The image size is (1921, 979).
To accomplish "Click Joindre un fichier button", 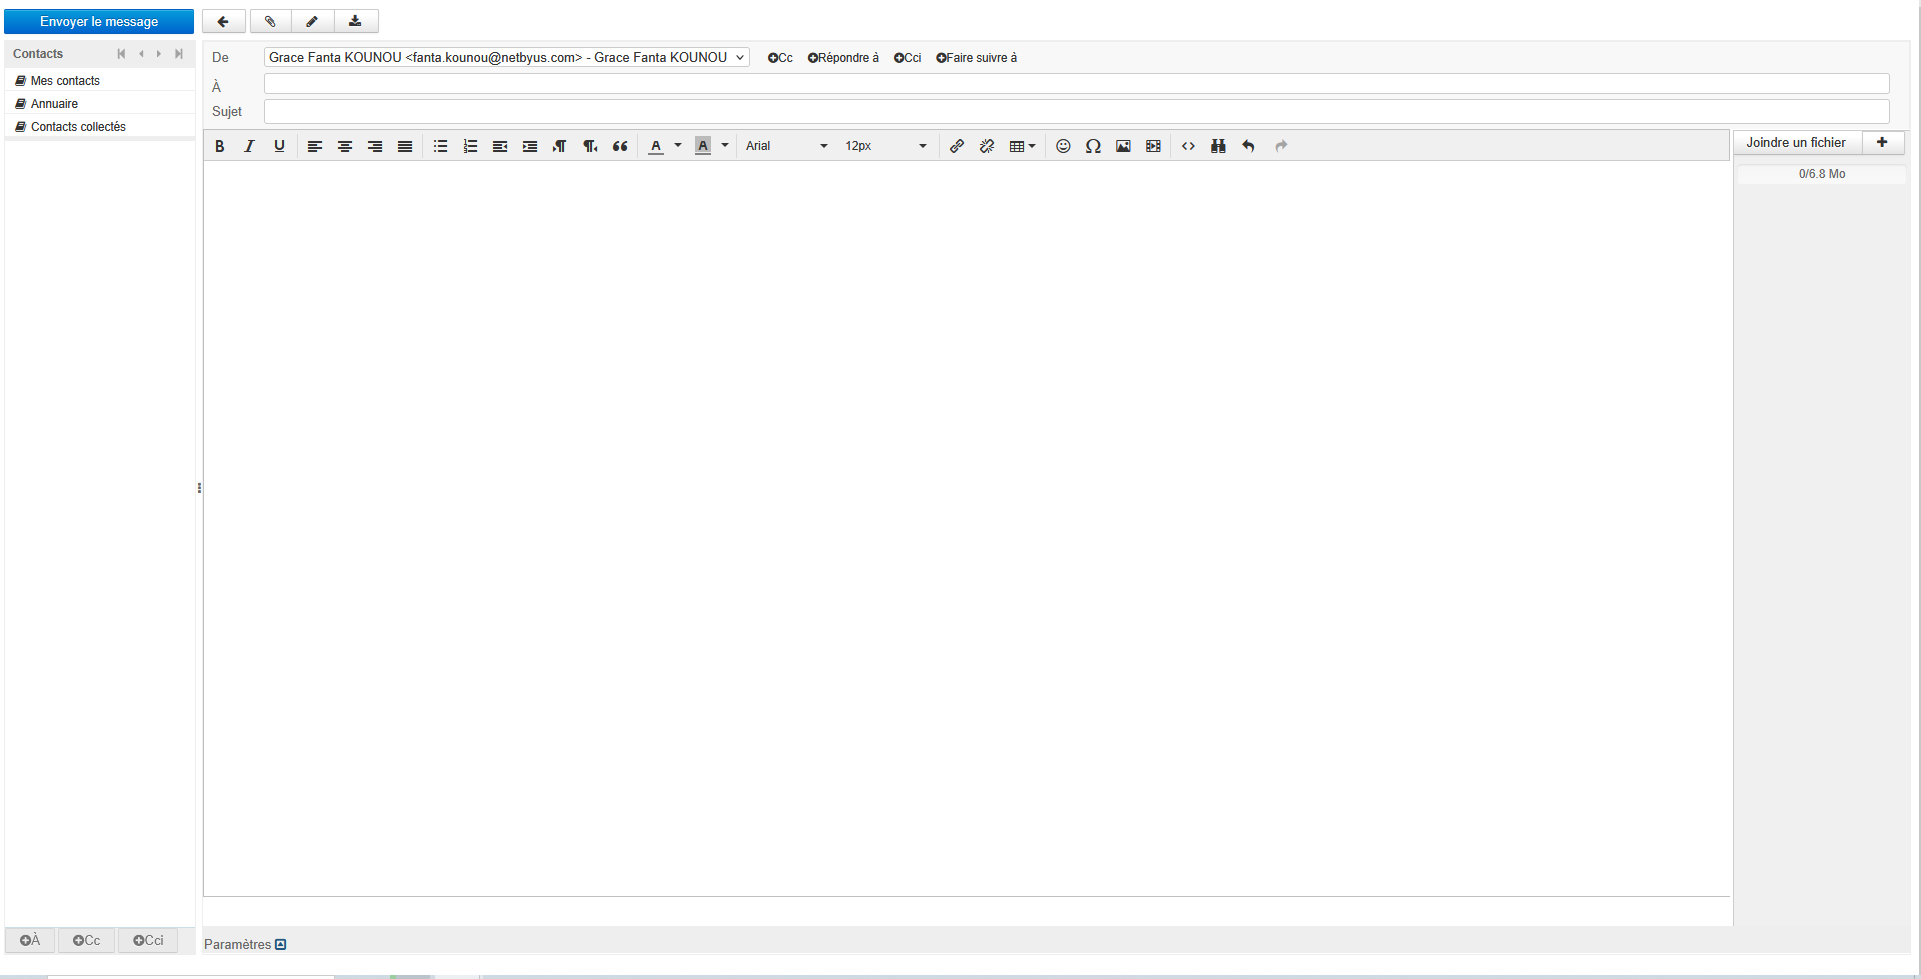I will point(1796,143).
